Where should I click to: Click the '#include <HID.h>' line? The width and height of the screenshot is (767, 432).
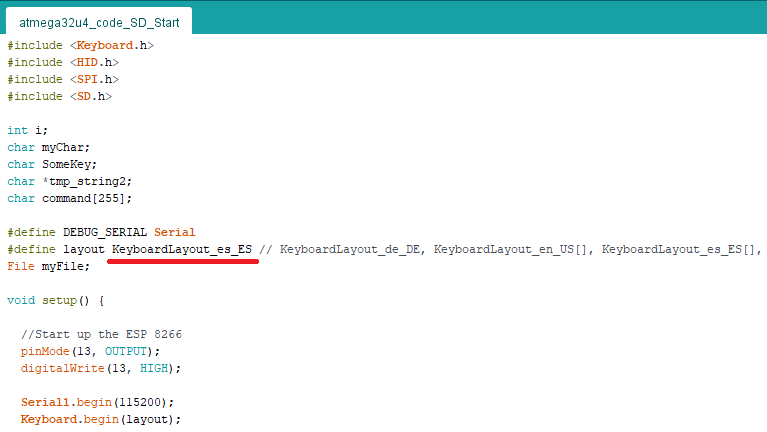click(63, 63)
